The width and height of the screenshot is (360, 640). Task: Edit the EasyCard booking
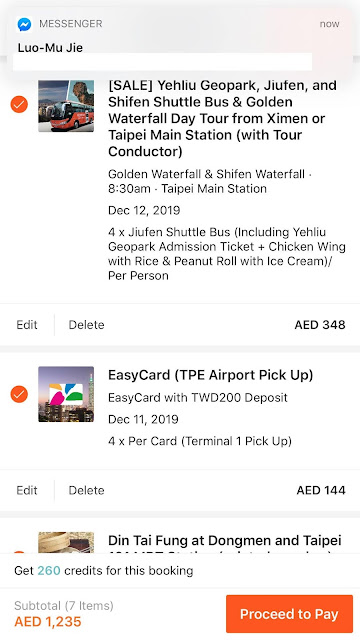click(x=27, y=490)
